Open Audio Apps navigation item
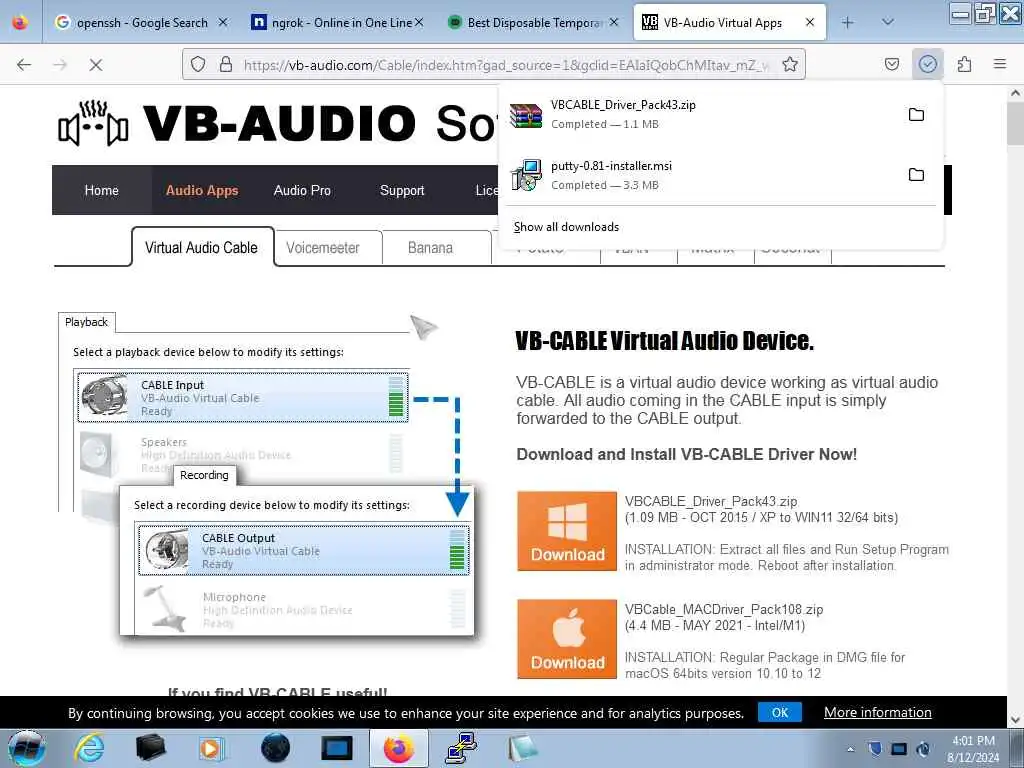The height and width of the screenshot is (768, 1024). point(202,190)
